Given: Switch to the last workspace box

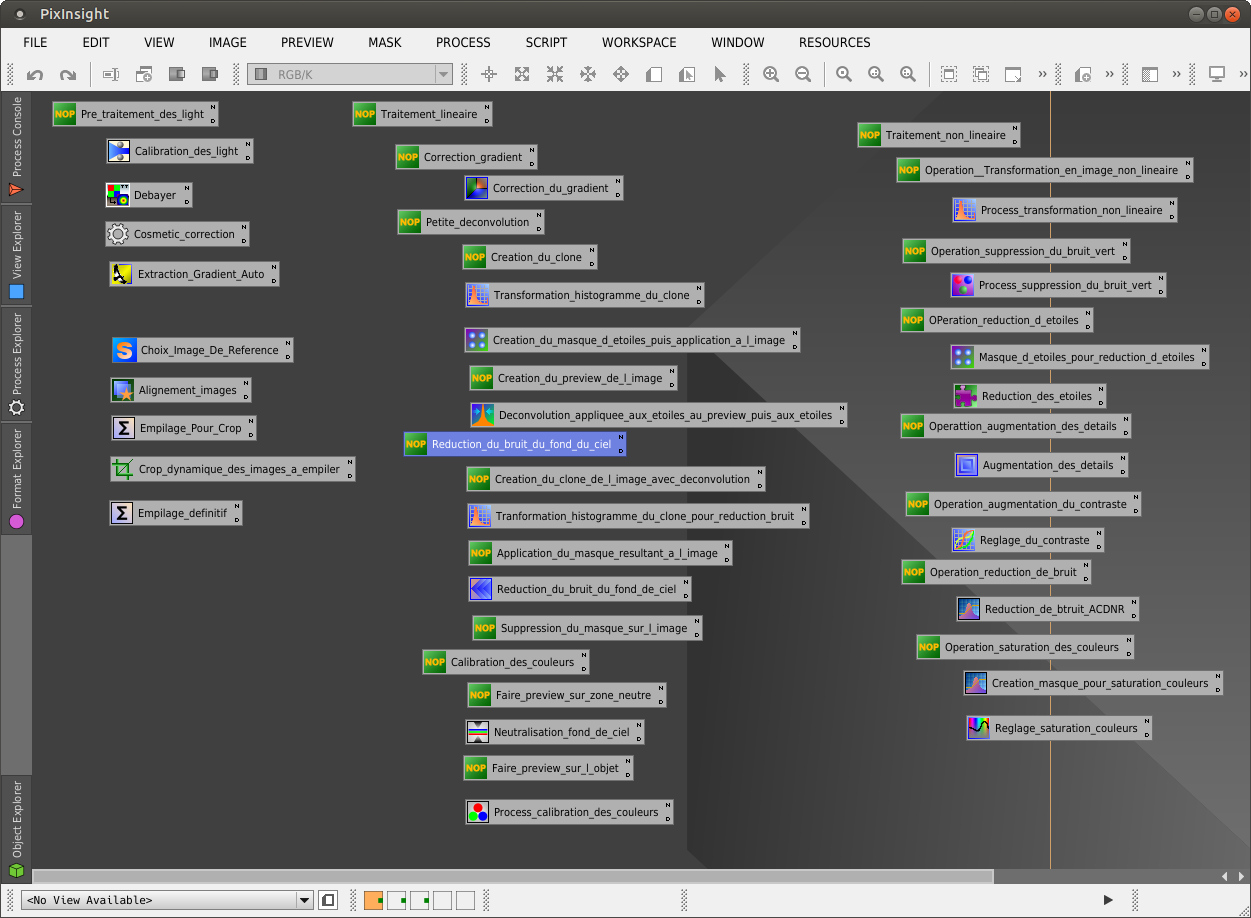Looking at the screenshot, I should click(465, 900).
